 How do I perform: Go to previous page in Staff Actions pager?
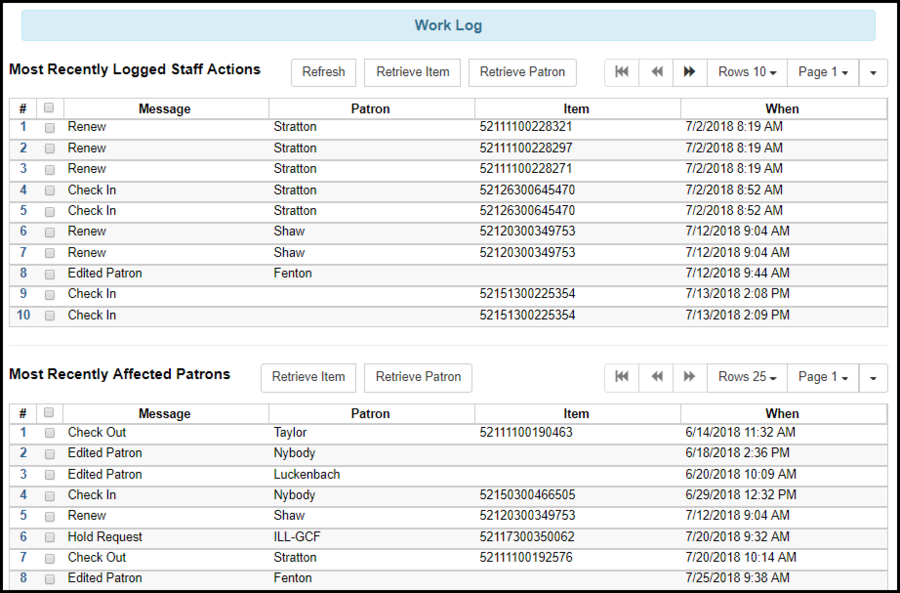(x=656, y=72)
